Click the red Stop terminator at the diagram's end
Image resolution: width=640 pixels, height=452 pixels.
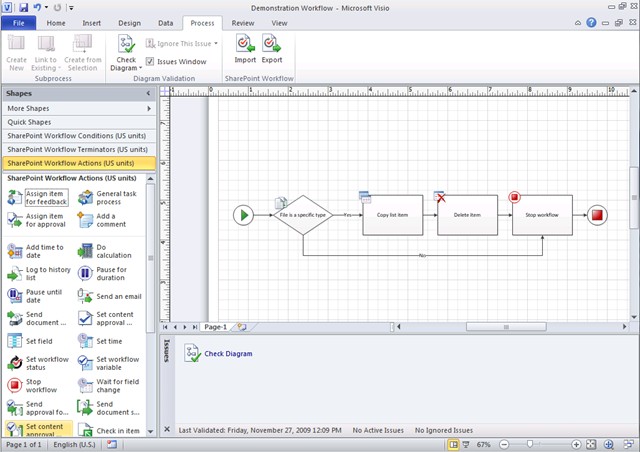point(597,215)
